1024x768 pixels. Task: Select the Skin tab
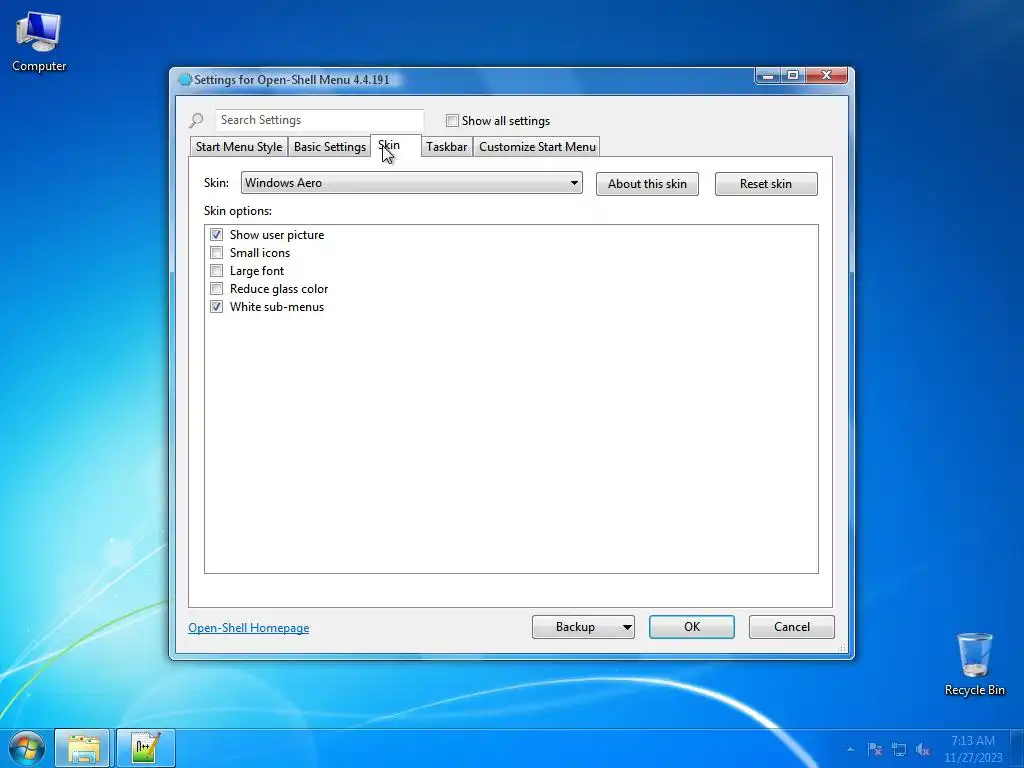click(x=396, y=146)
